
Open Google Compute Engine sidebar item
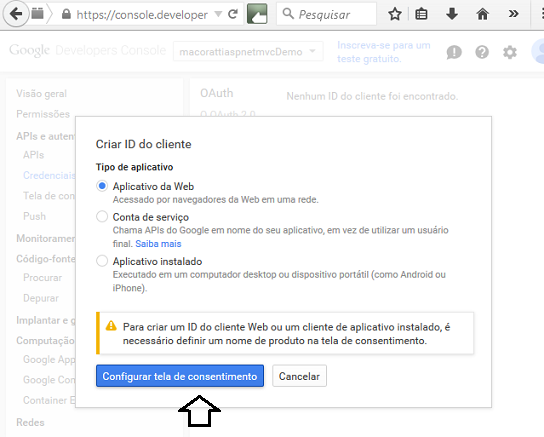pyautogui.click(x=49, y=380)
